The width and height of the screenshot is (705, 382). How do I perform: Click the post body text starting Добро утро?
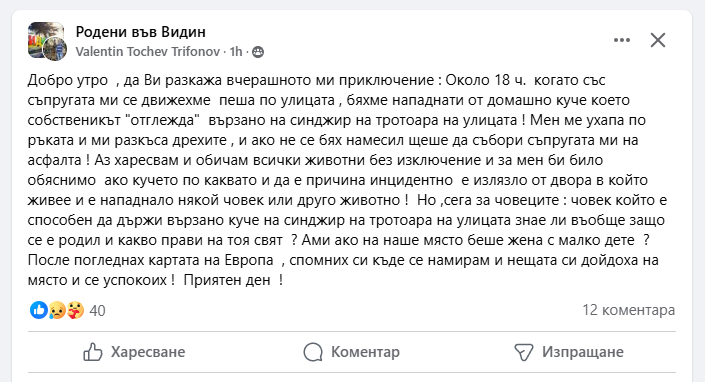(347, 180)
